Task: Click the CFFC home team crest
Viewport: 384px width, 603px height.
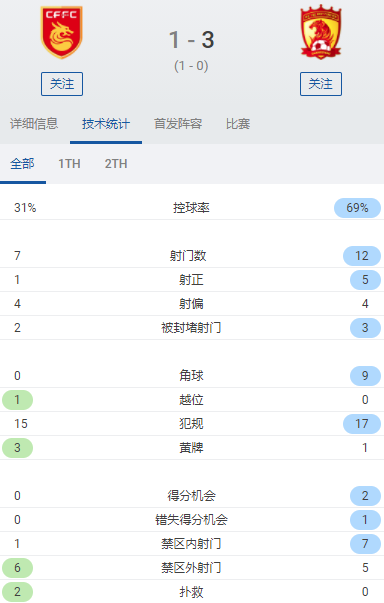Action: point(62,32)
